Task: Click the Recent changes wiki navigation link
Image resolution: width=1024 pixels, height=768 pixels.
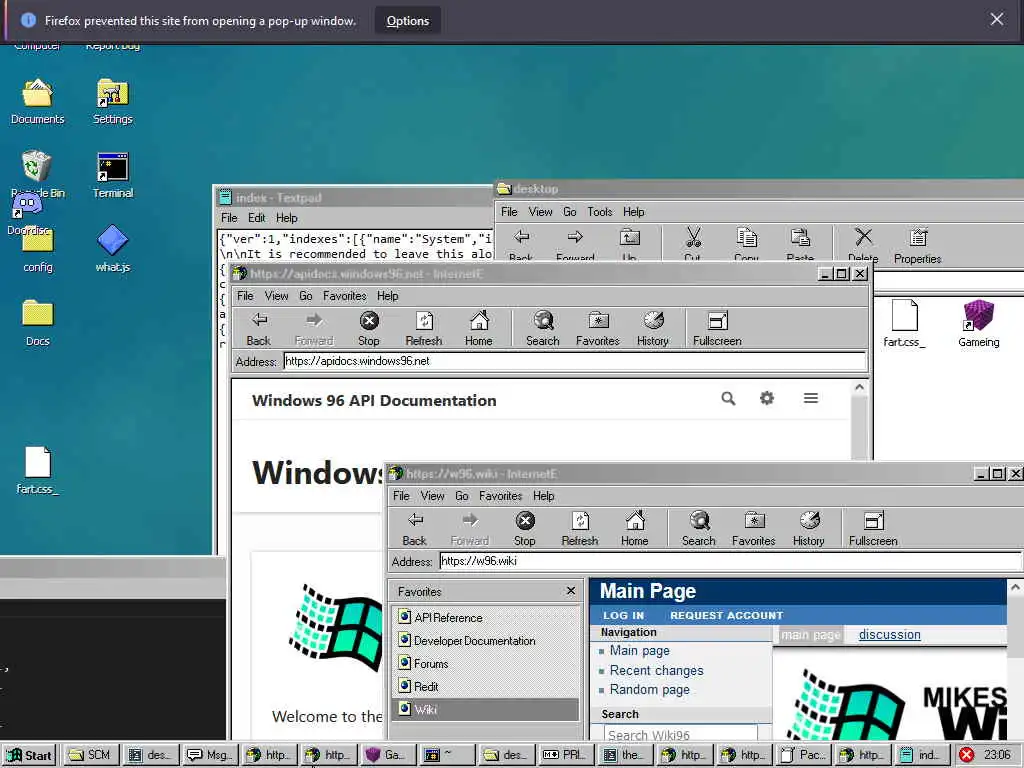Action: (x=656, y=670)
